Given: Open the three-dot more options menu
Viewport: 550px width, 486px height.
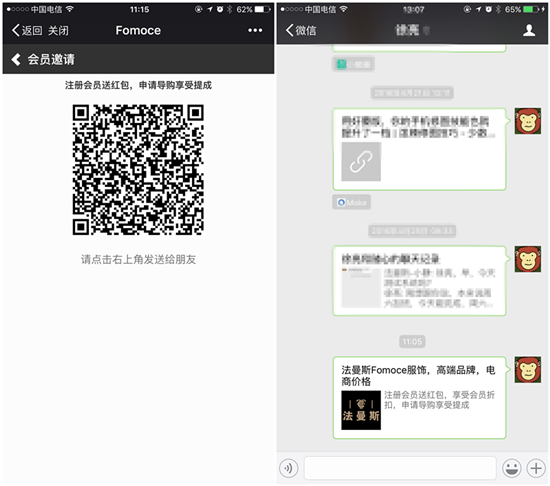Looking at the screenshot, I should [255, 31].
